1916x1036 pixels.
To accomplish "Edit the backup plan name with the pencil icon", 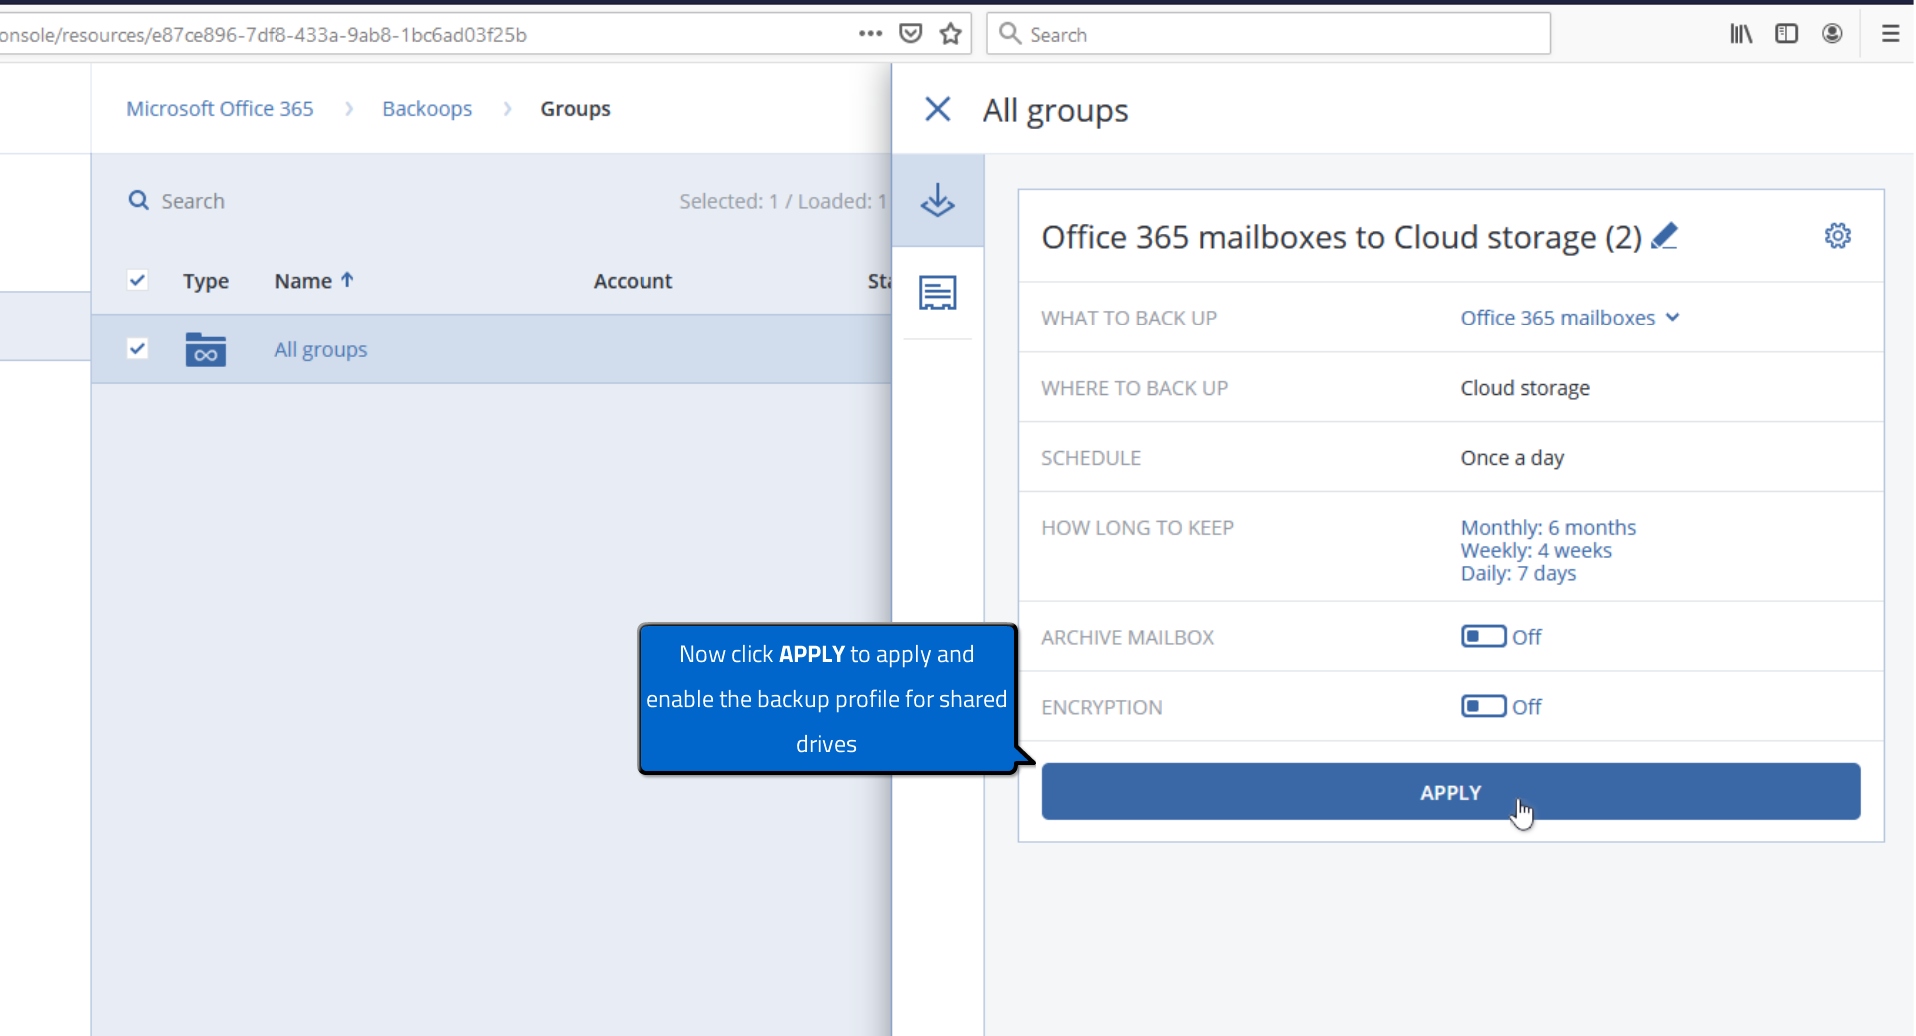I will pos(1664,236).
